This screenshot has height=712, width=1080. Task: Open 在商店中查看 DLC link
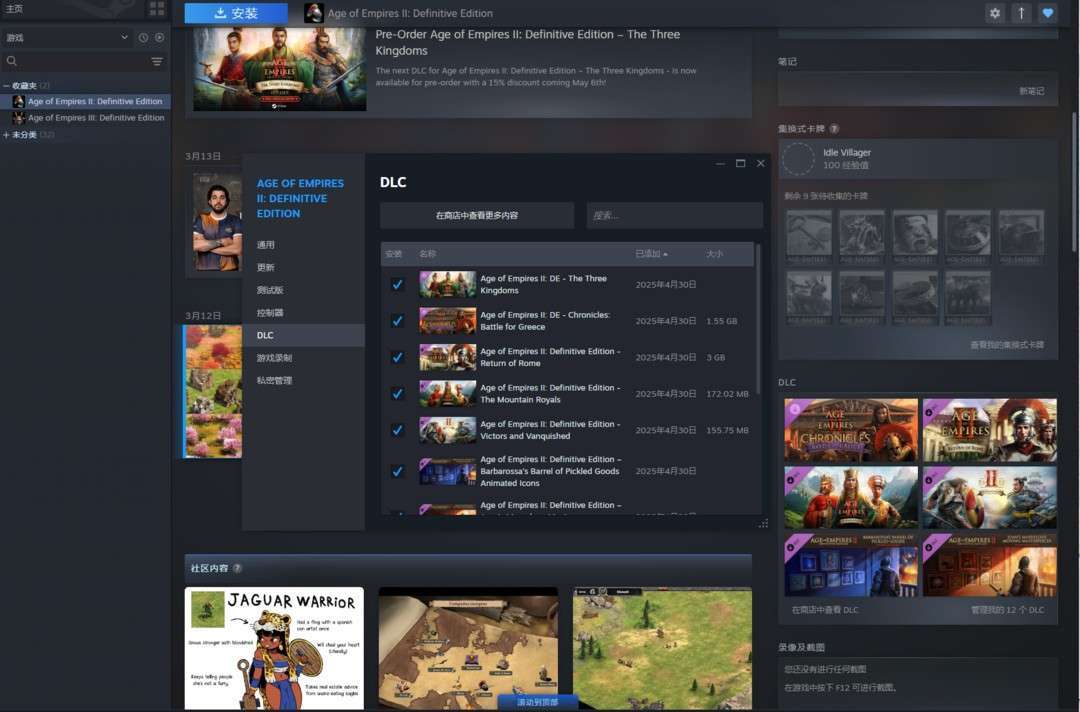(824, 610)
